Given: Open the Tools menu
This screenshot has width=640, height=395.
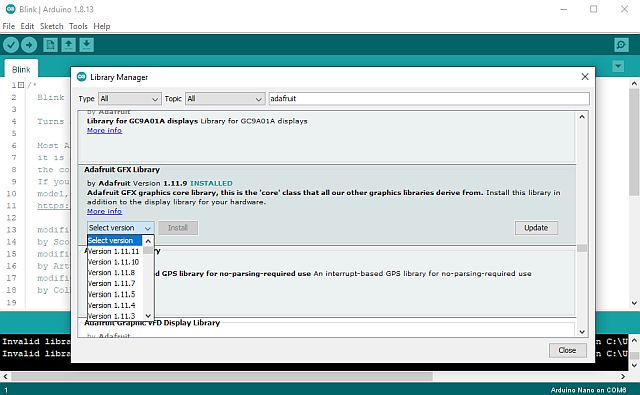Looking at the screenshot, I should (78, 26).
